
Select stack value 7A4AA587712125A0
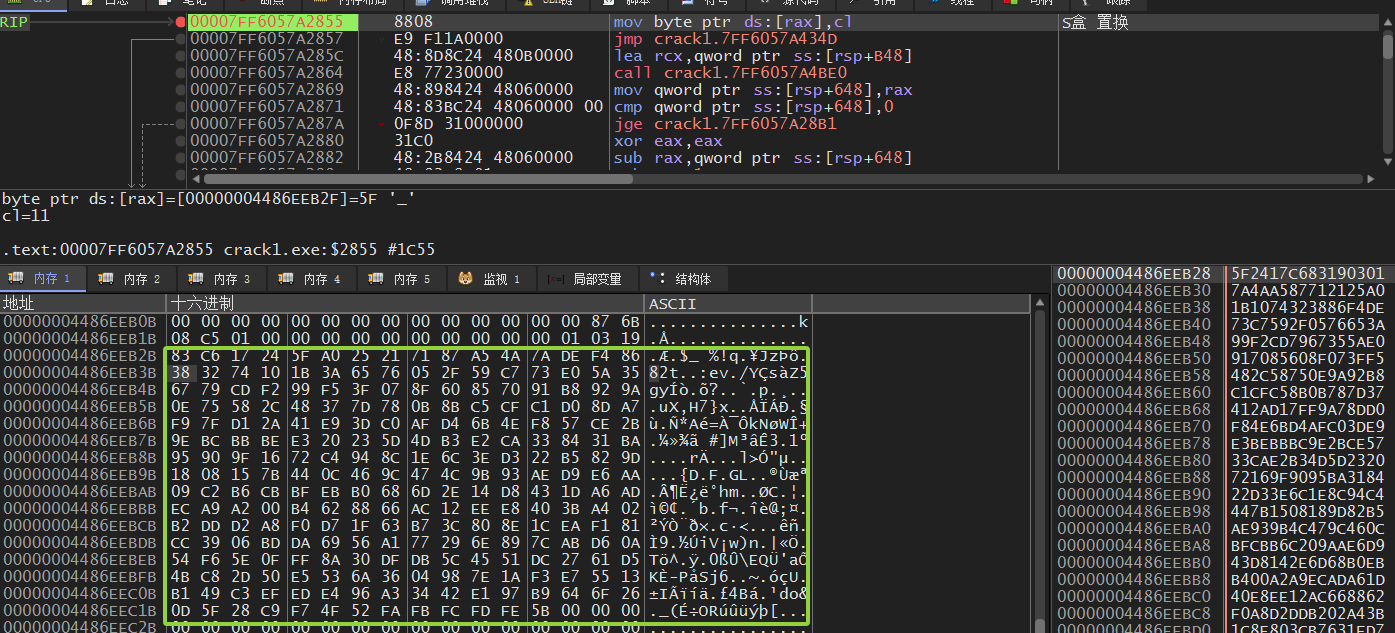1308,290
